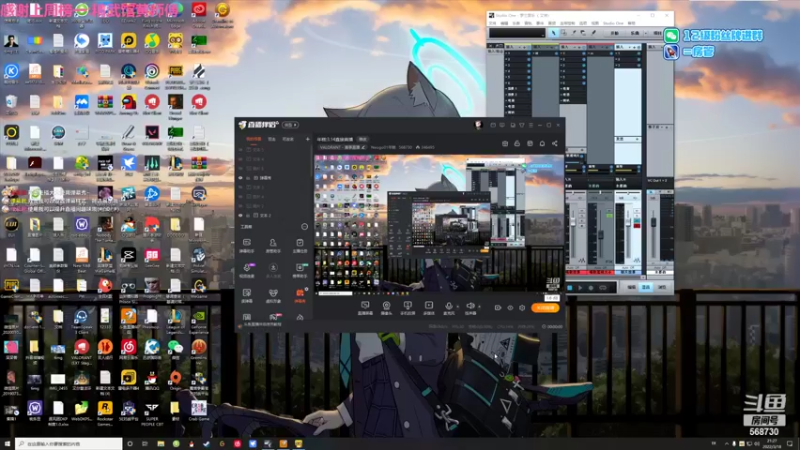
Task: Open the person-silhouette toolbox tool
Action: (273, 245)
